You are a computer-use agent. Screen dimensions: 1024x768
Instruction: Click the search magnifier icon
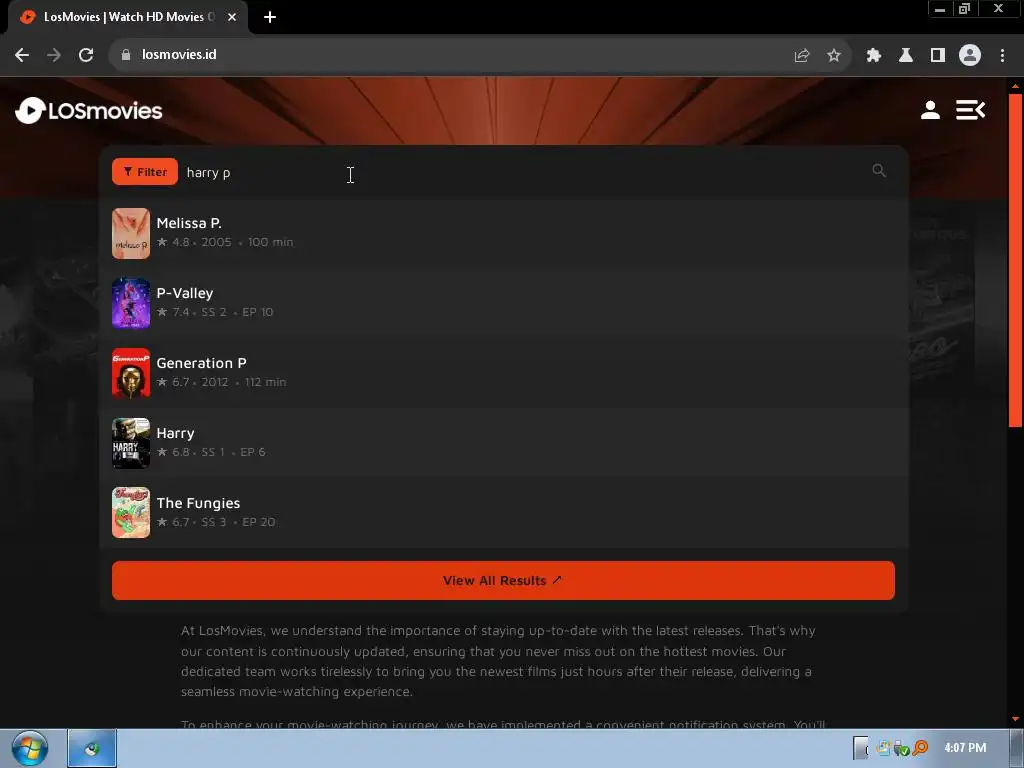tap(879, 170)
